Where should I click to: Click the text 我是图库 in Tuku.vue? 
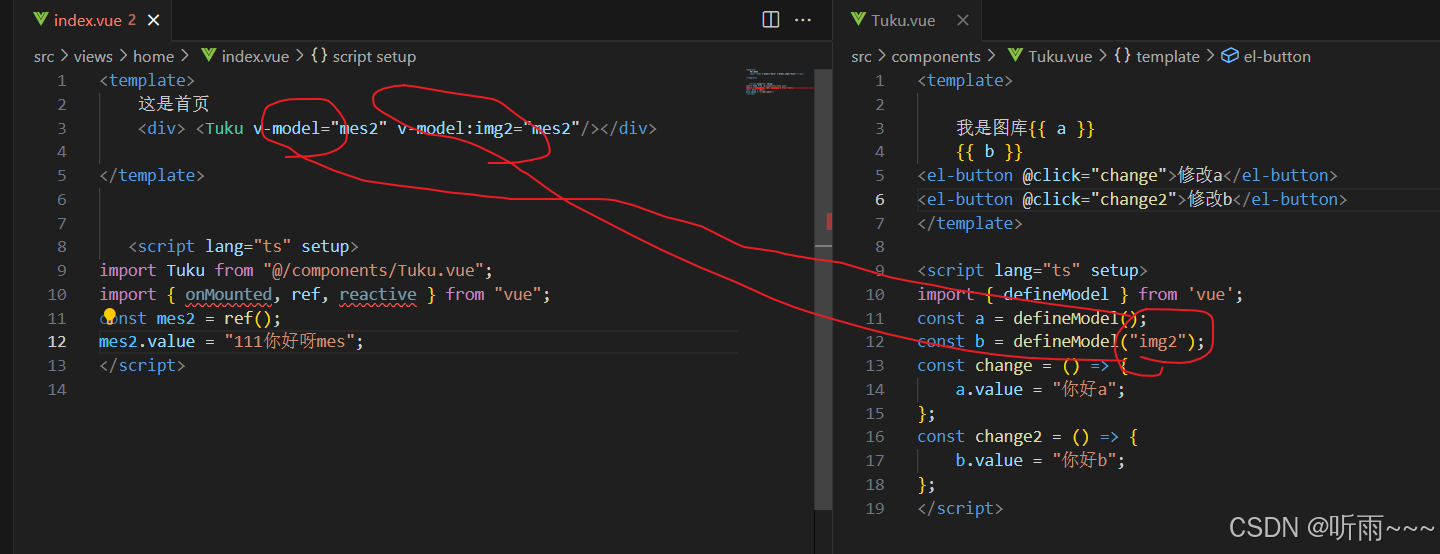click(x=992, y=128)
